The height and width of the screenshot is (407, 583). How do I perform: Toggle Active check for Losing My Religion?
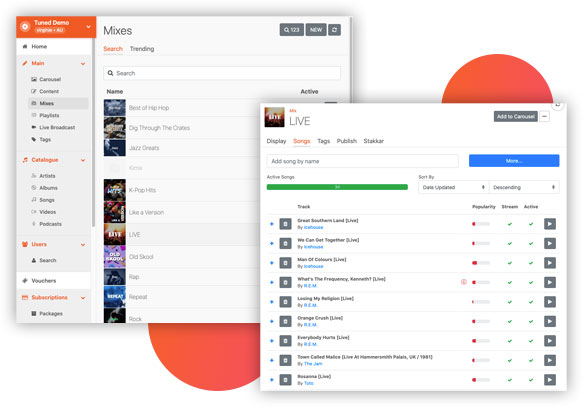coord(531,302)
